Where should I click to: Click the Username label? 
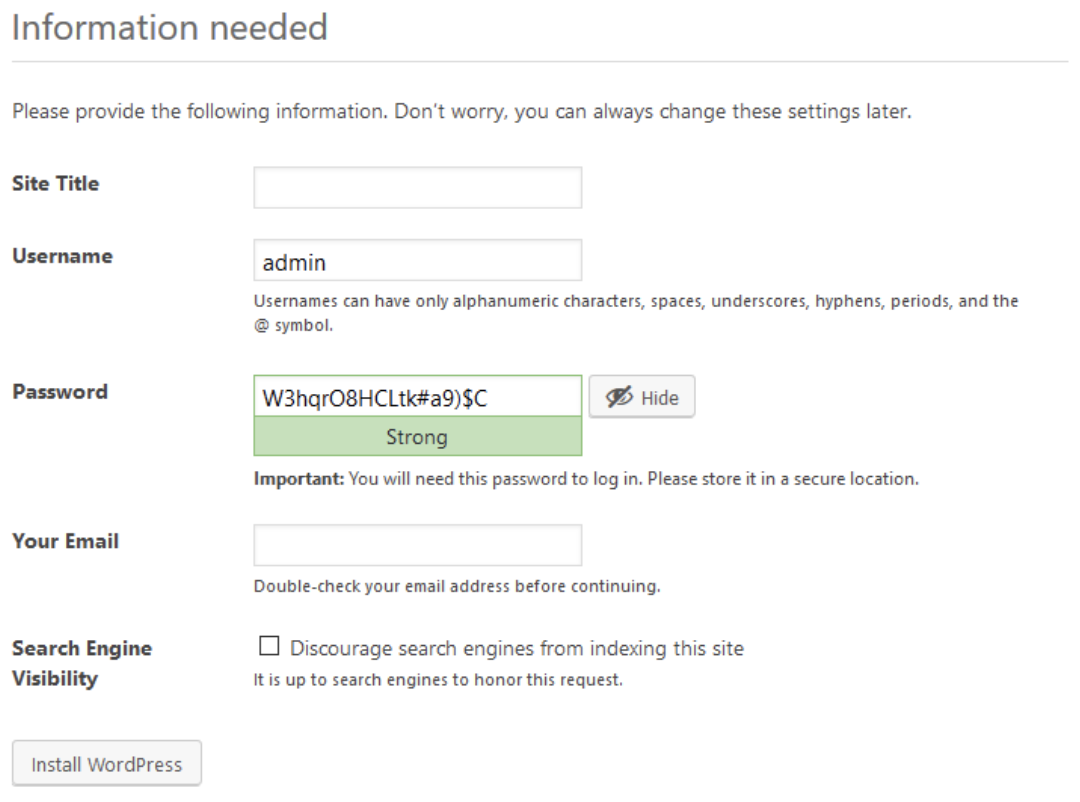tap(62, 256)
